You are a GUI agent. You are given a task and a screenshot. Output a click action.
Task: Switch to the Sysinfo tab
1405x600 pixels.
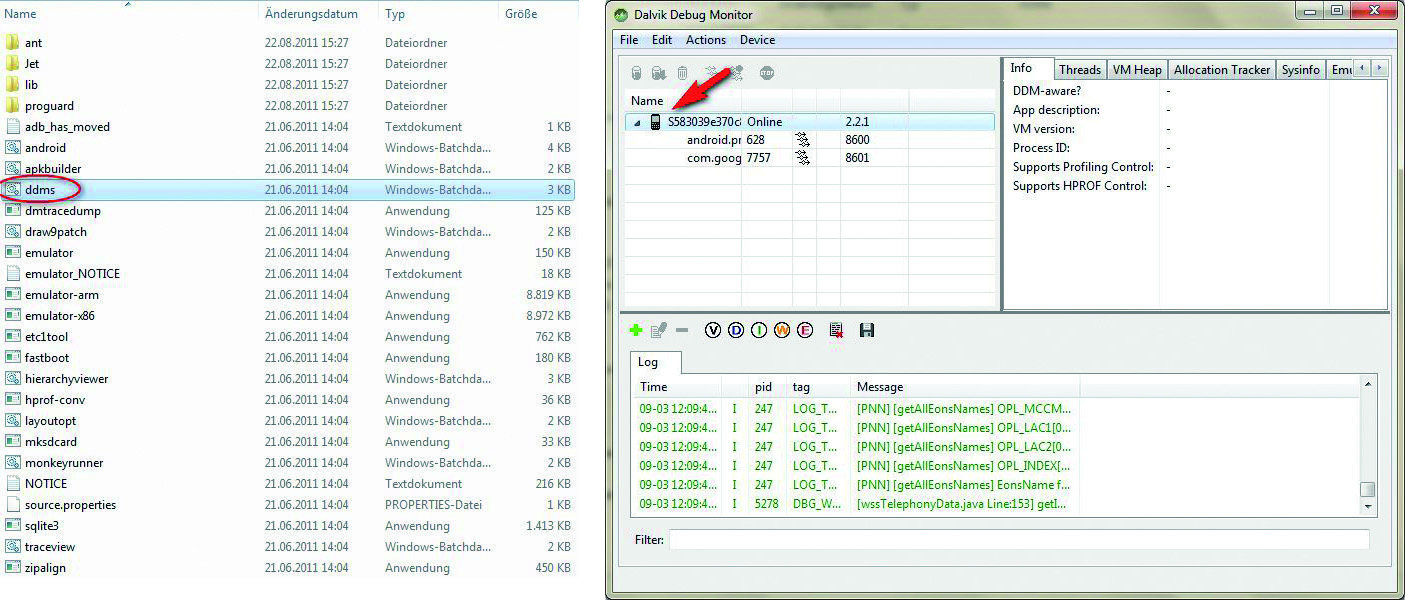[1301, 69]
